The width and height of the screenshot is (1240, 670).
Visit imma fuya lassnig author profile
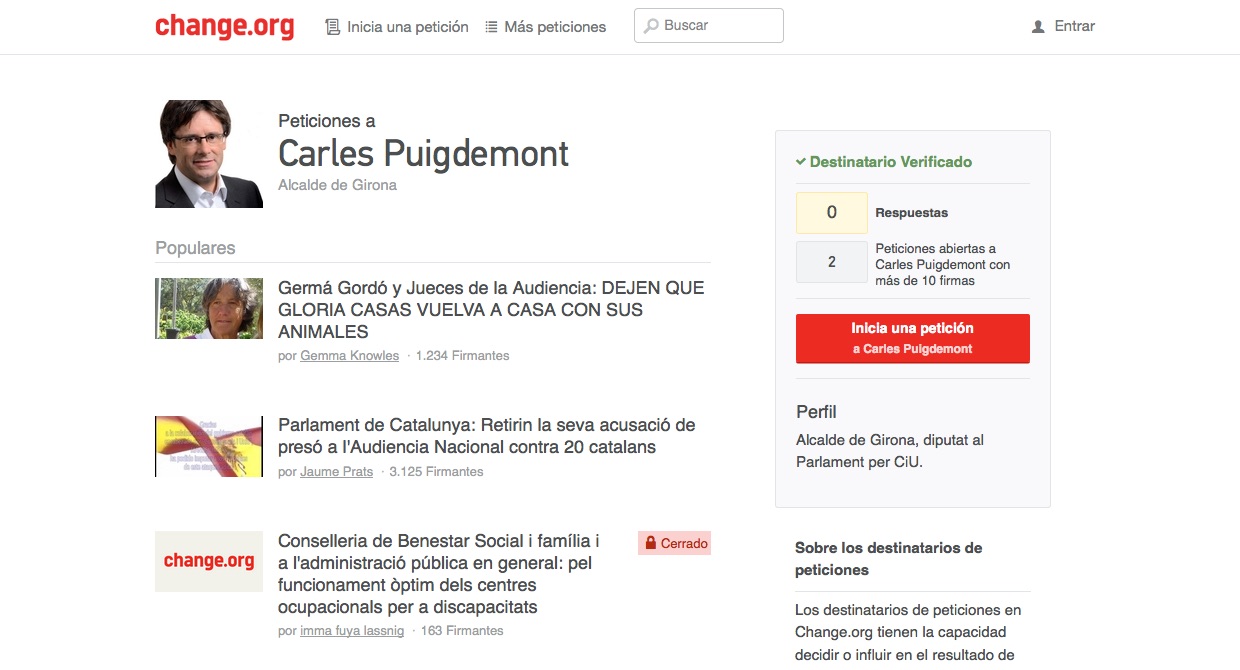click(352, 631)
